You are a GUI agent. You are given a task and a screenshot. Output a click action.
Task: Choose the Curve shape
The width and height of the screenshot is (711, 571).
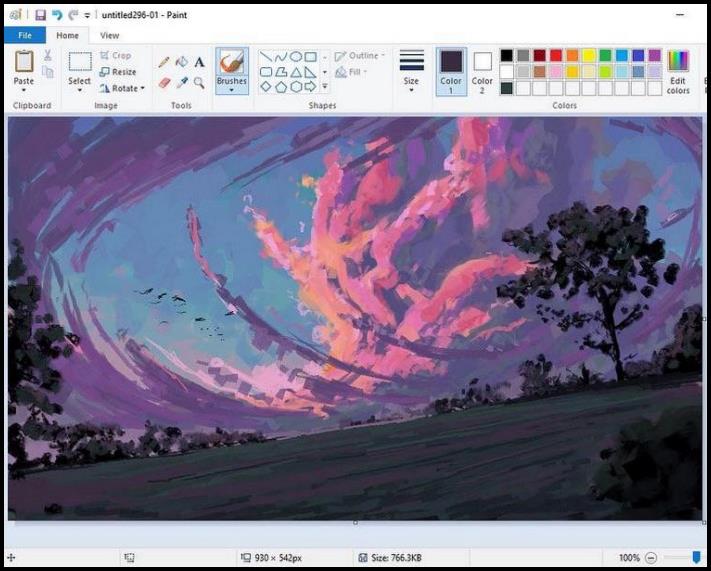[281, 57]
